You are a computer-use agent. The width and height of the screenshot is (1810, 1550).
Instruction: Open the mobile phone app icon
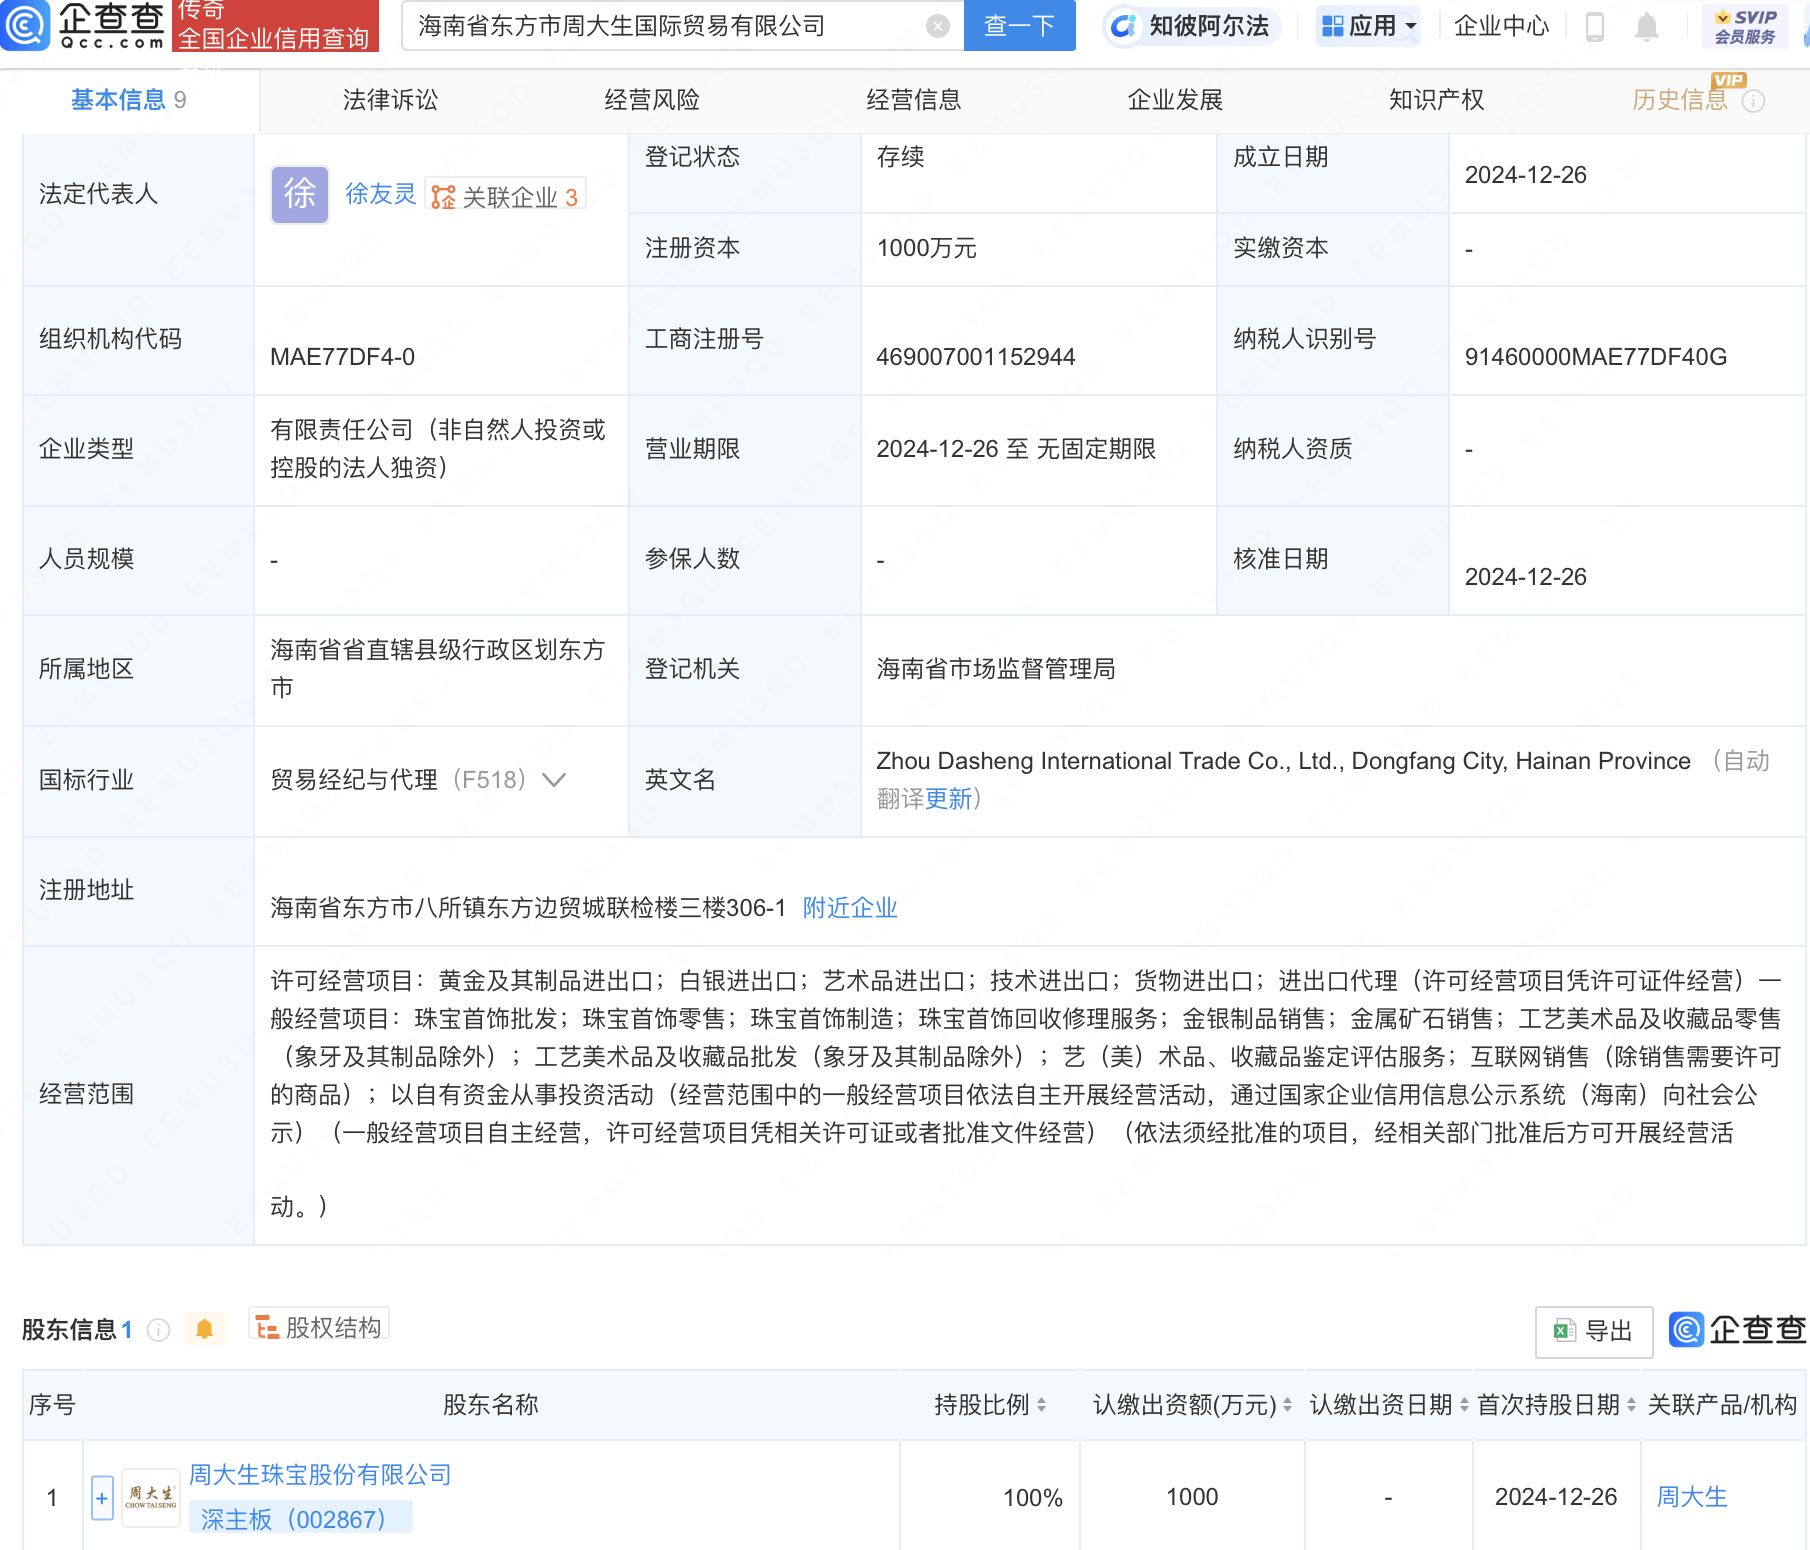tap(1595, 26)
